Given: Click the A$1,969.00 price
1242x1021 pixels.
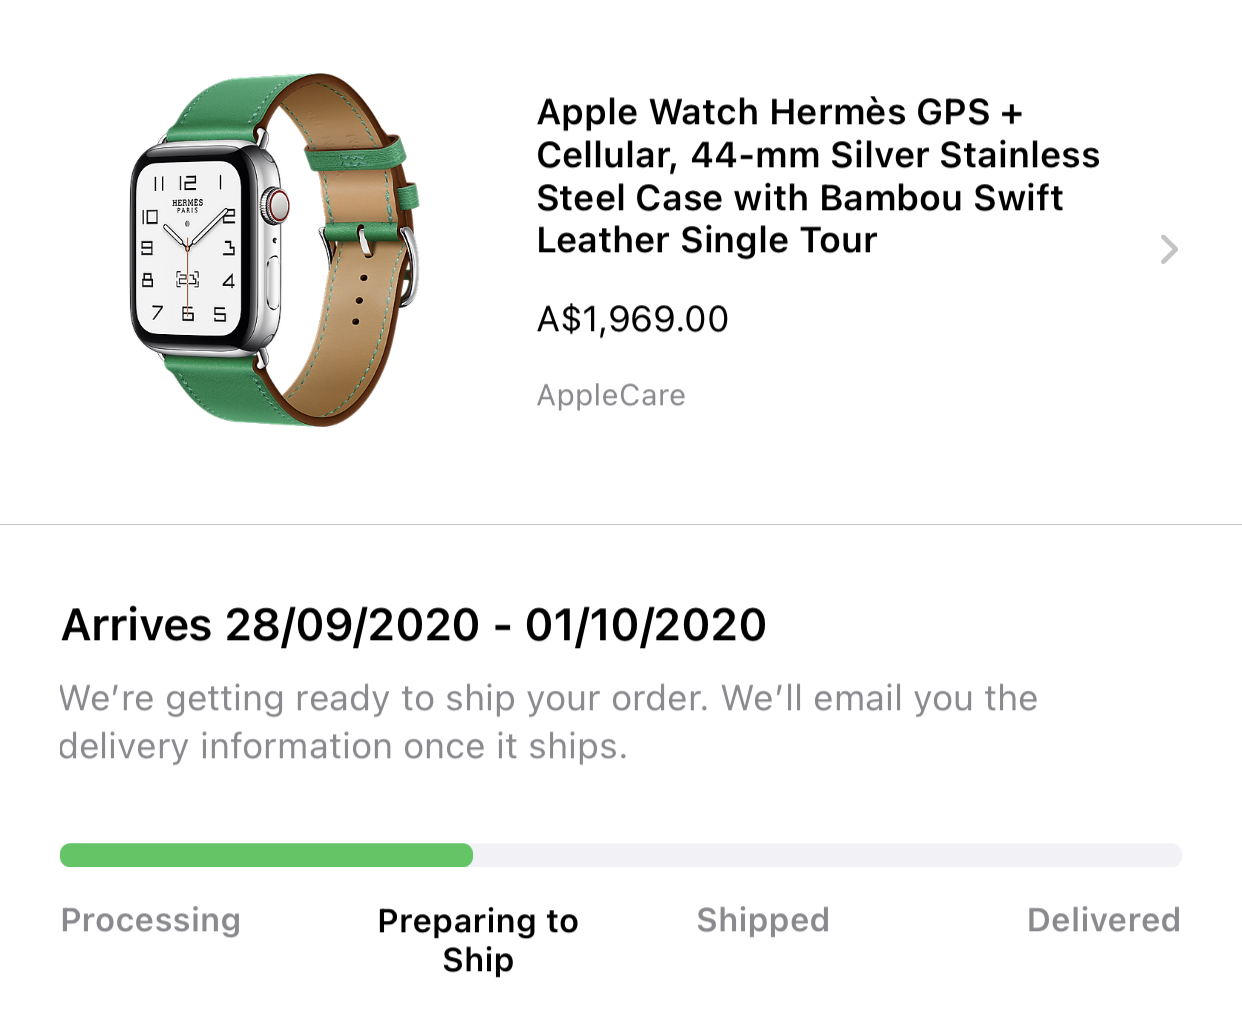Looking at the screenshot, I should [632, 319].
